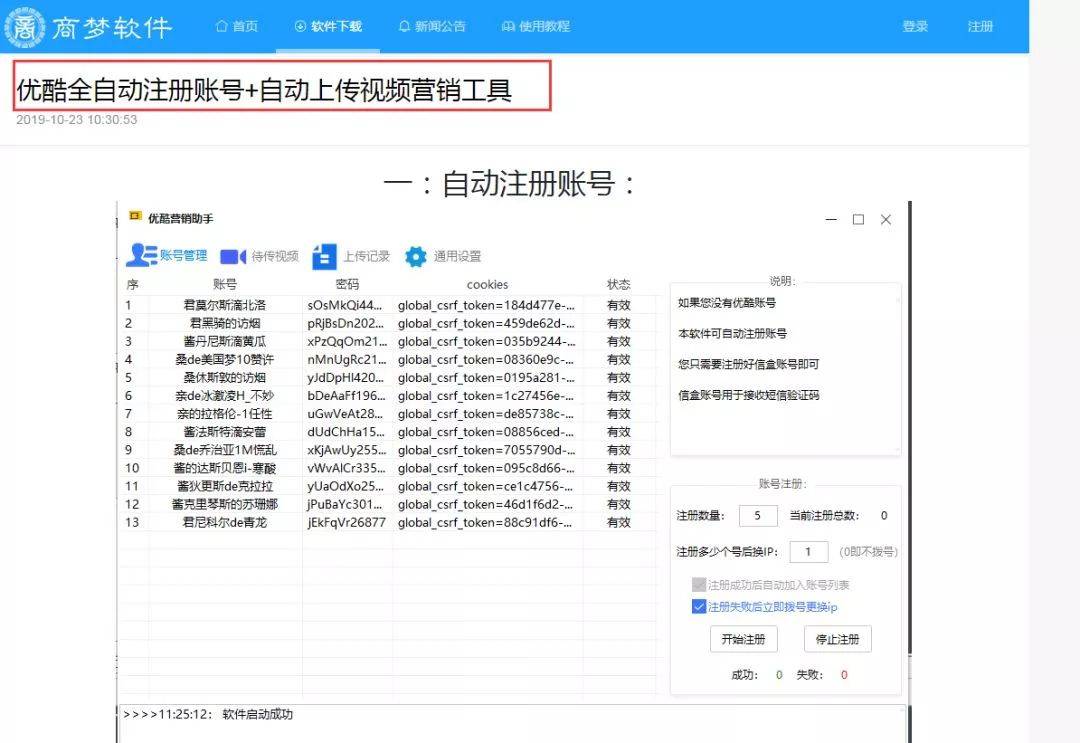Select account row 蔷狄更斯de克拉拉
The width and height of the screenshot is (1080, 743).
(387, 486)
